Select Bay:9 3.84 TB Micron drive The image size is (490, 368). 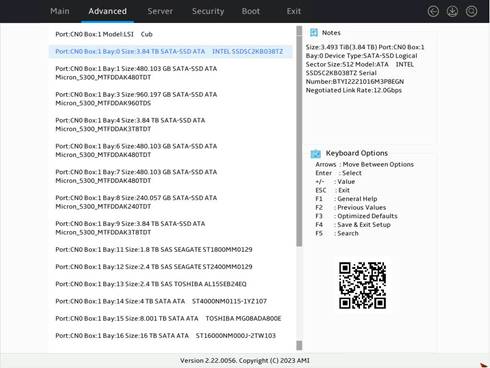tap(130, 228)
